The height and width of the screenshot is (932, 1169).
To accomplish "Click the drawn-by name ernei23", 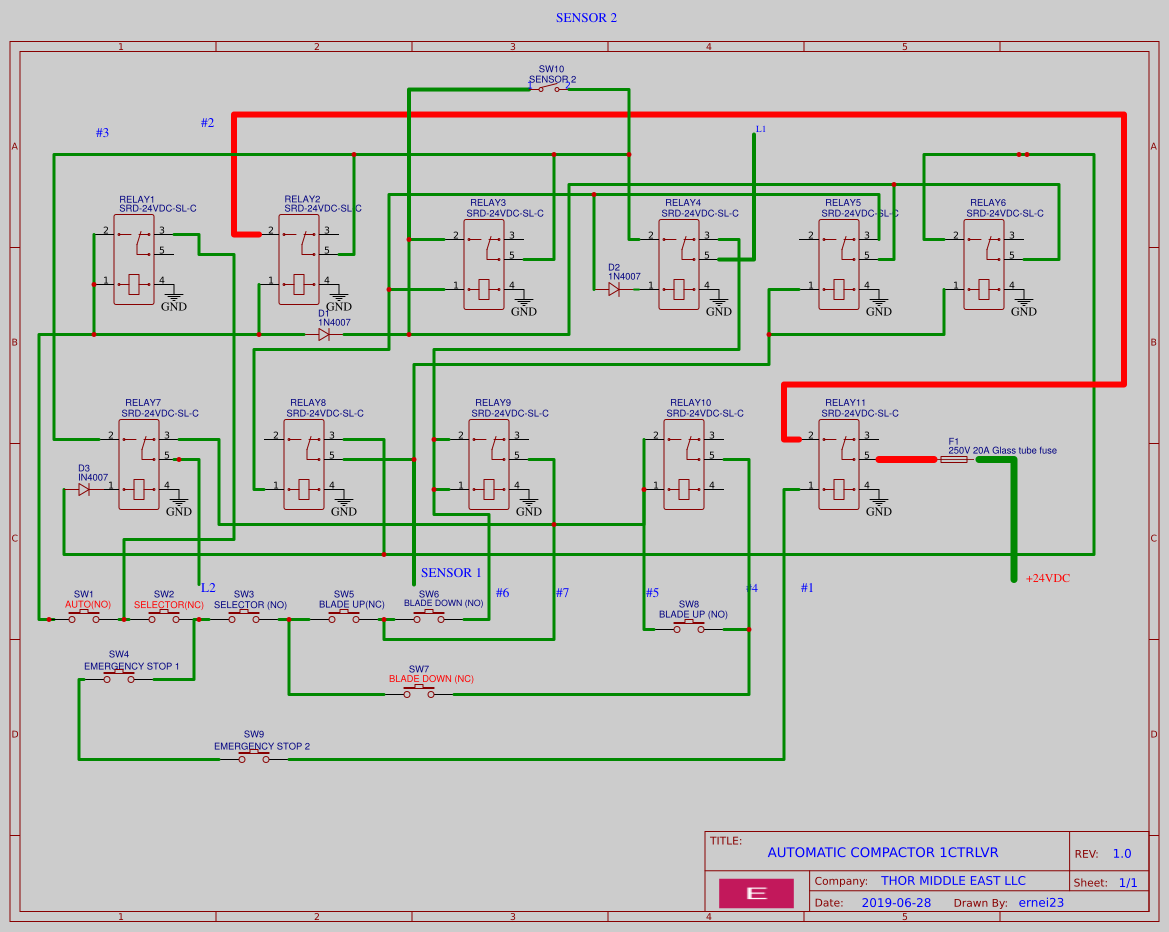I will 1039,902.
